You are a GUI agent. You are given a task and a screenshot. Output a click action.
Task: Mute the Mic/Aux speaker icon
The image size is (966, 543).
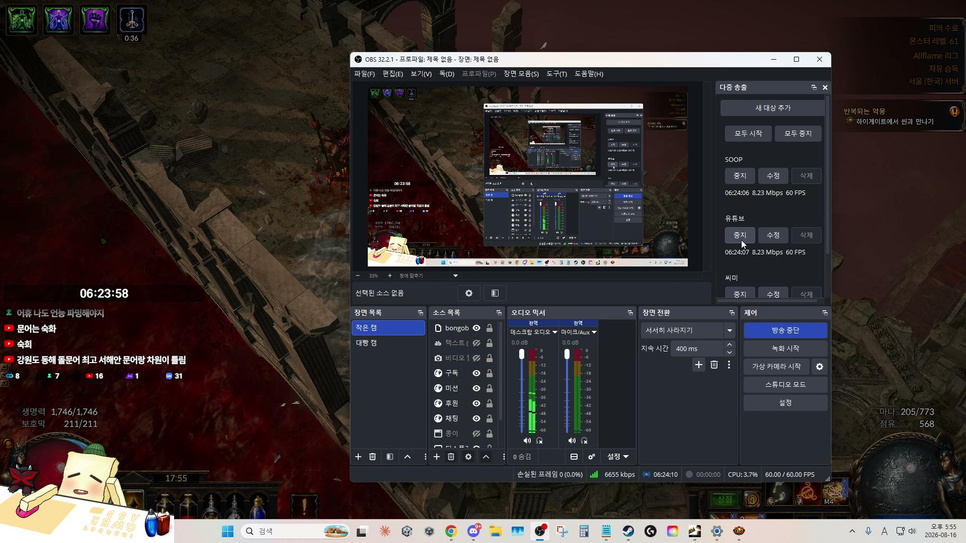[572, 441]
